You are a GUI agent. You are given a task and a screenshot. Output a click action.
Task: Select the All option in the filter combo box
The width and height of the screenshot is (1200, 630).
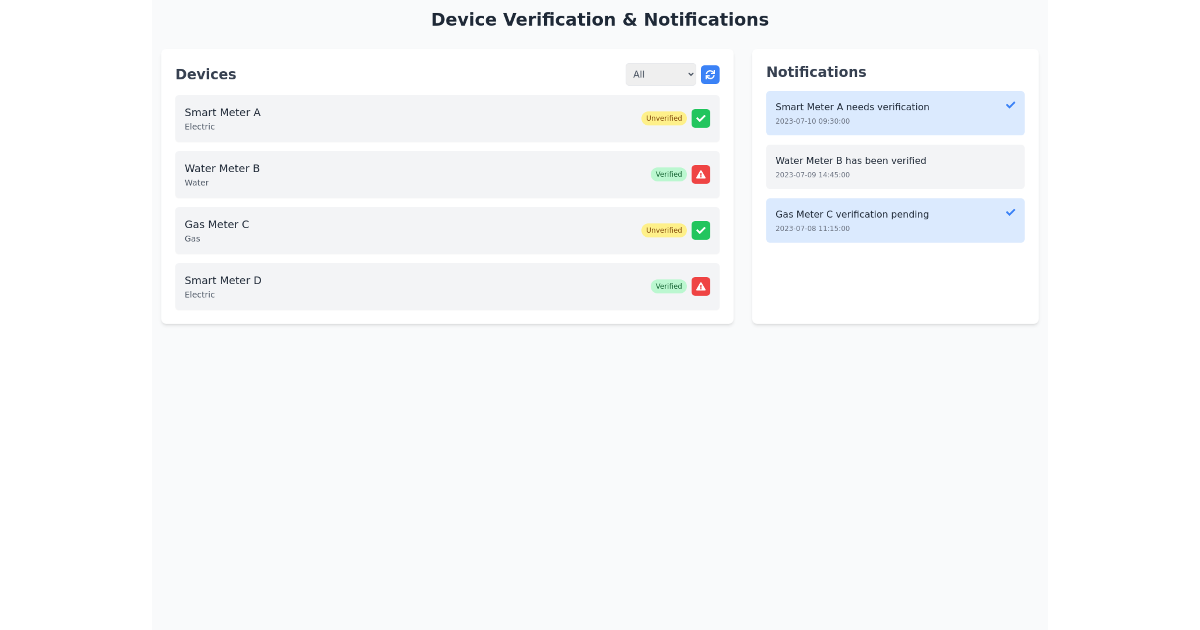coord(660,74)
